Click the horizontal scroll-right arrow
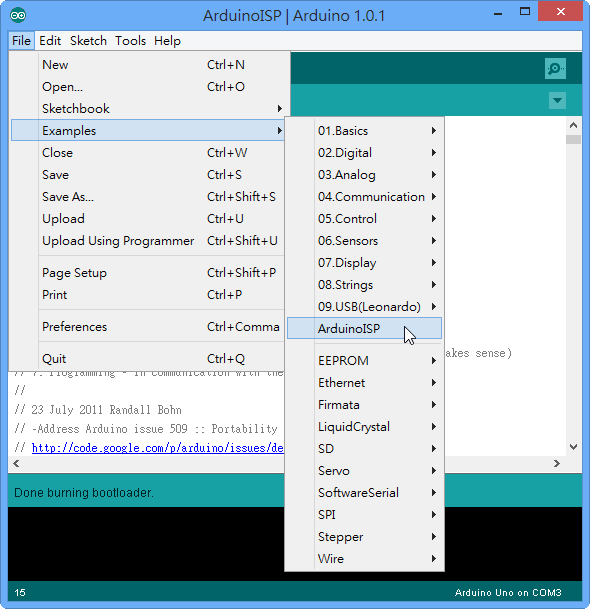This screenshot has width=590, height=609. tap(557, 463)
